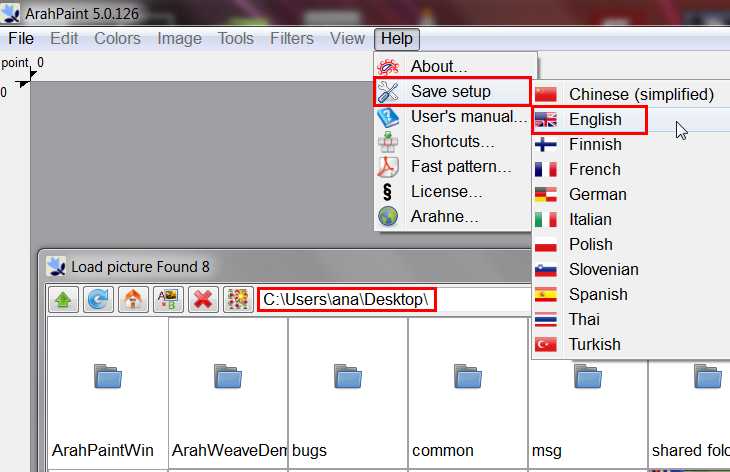Click the path field C:\Users\ana\Desktop\
This screenshot has height=472, width=730.
pos(393,300)
